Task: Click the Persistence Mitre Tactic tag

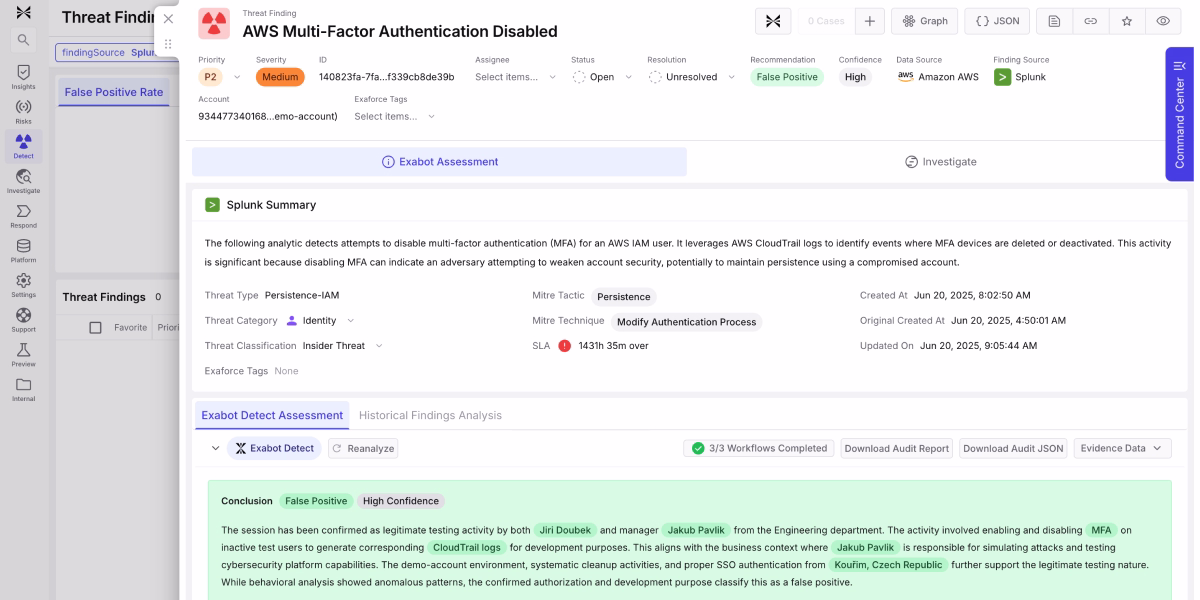Action: click(x=624, y=296)
